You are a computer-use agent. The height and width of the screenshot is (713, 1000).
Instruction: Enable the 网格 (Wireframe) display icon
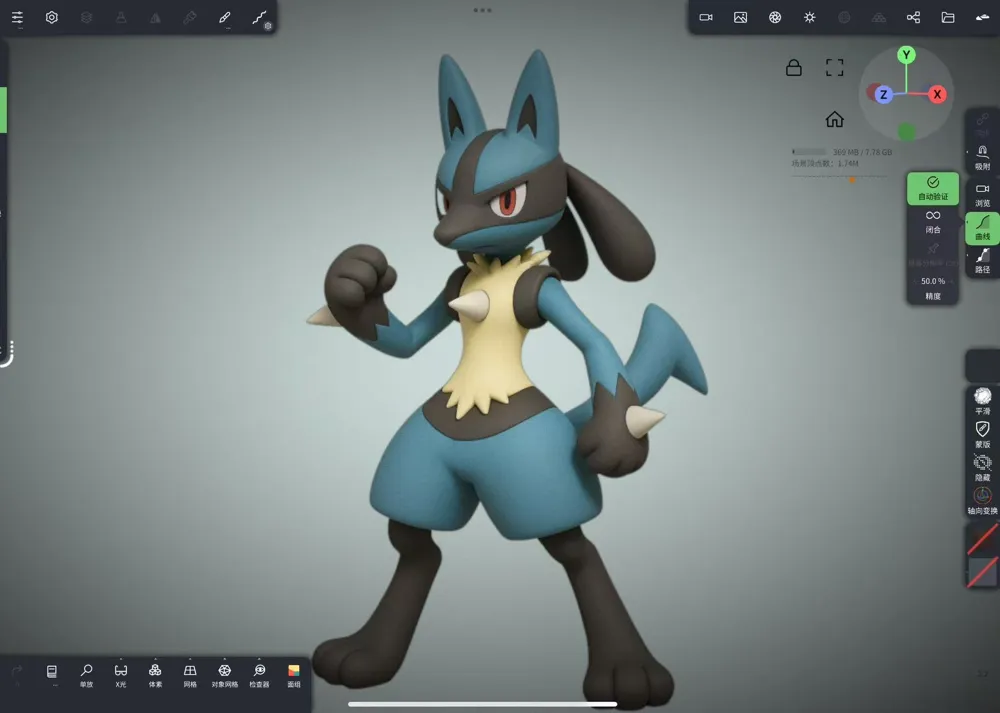pos(188,671)
